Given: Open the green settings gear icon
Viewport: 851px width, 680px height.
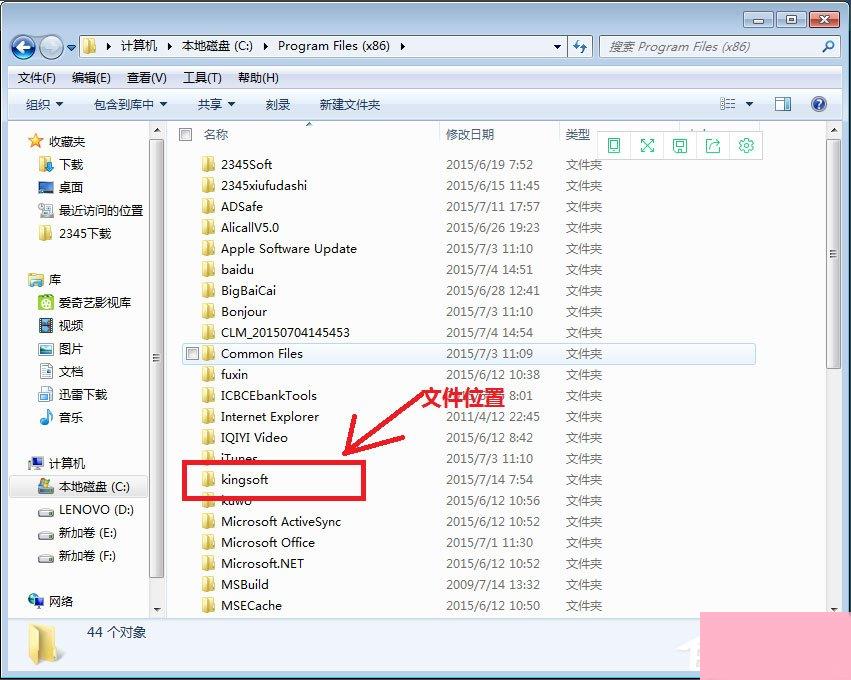Looking at the screenshot, I should pos(746,145).
